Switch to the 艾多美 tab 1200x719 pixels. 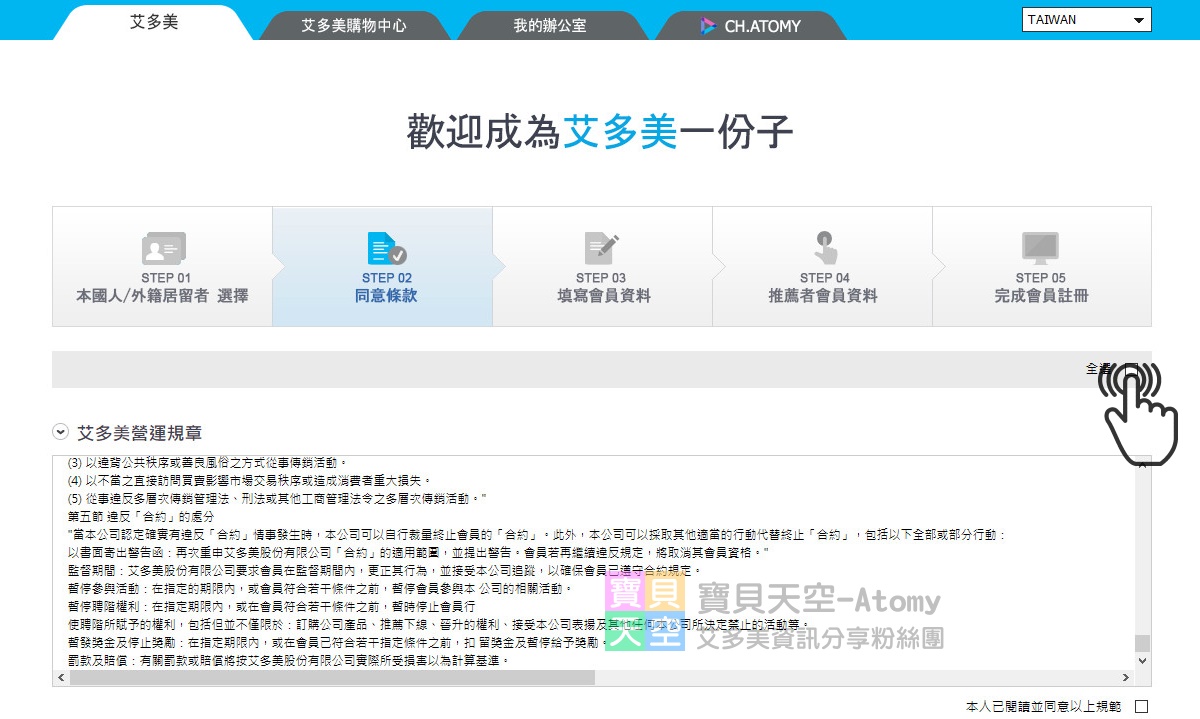pos(154,22)
